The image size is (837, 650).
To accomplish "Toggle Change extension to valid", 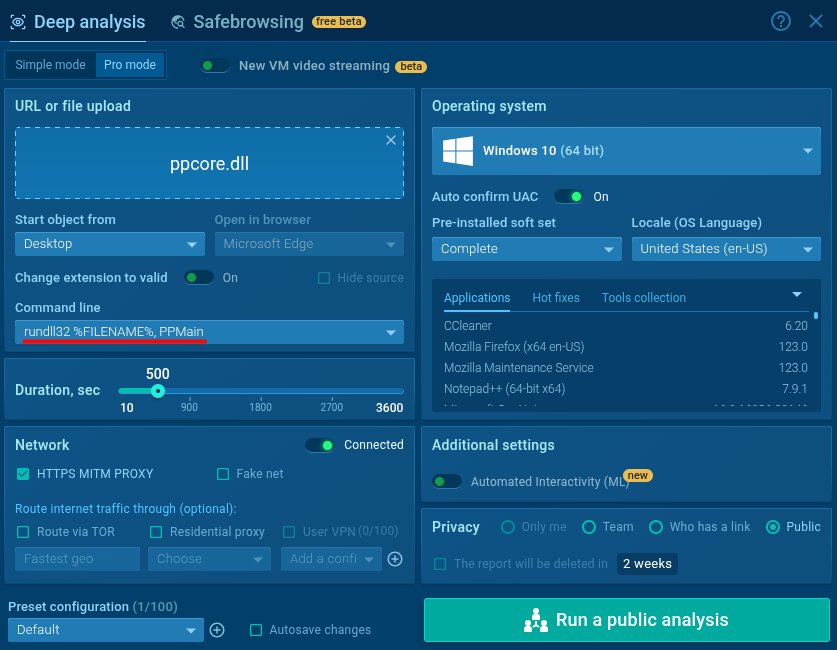I will [199, 278].
